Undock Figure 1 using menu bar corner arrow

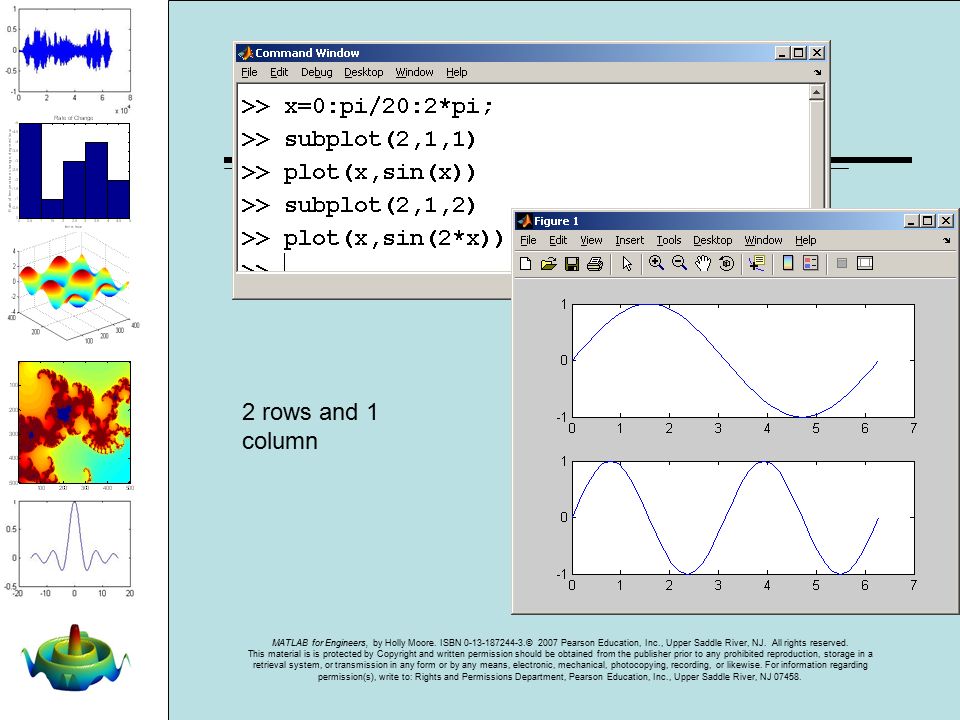coord(947,241)
